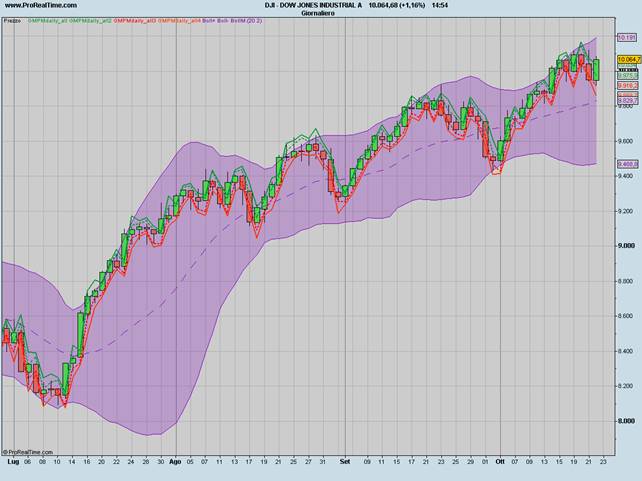Click the Ott month label on time axis

(x=500, y=461)
